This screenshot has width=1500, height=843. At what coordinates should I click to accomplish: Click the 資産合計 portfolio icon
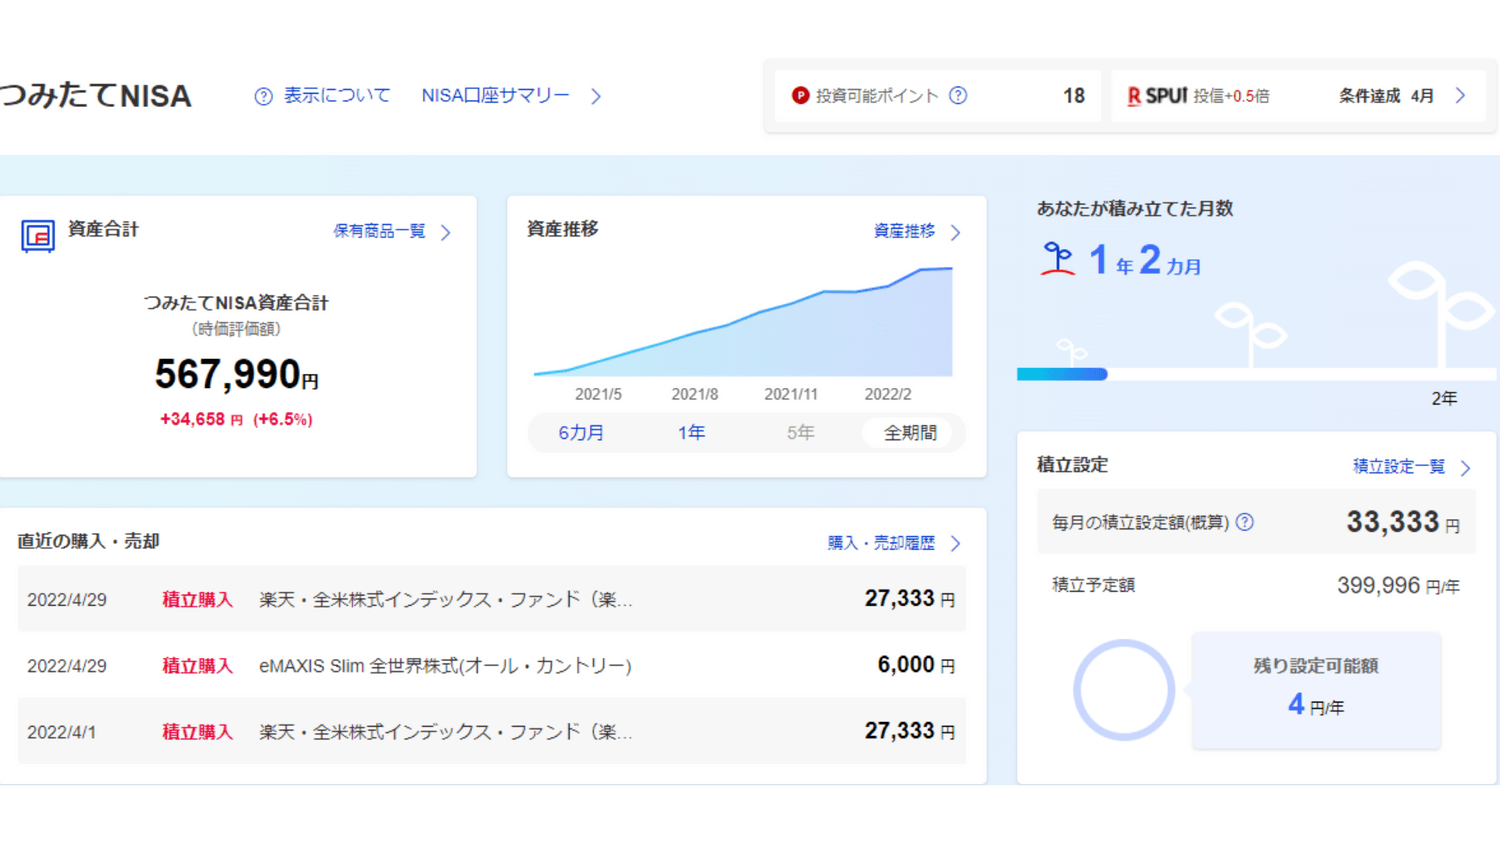pos(38,236)
